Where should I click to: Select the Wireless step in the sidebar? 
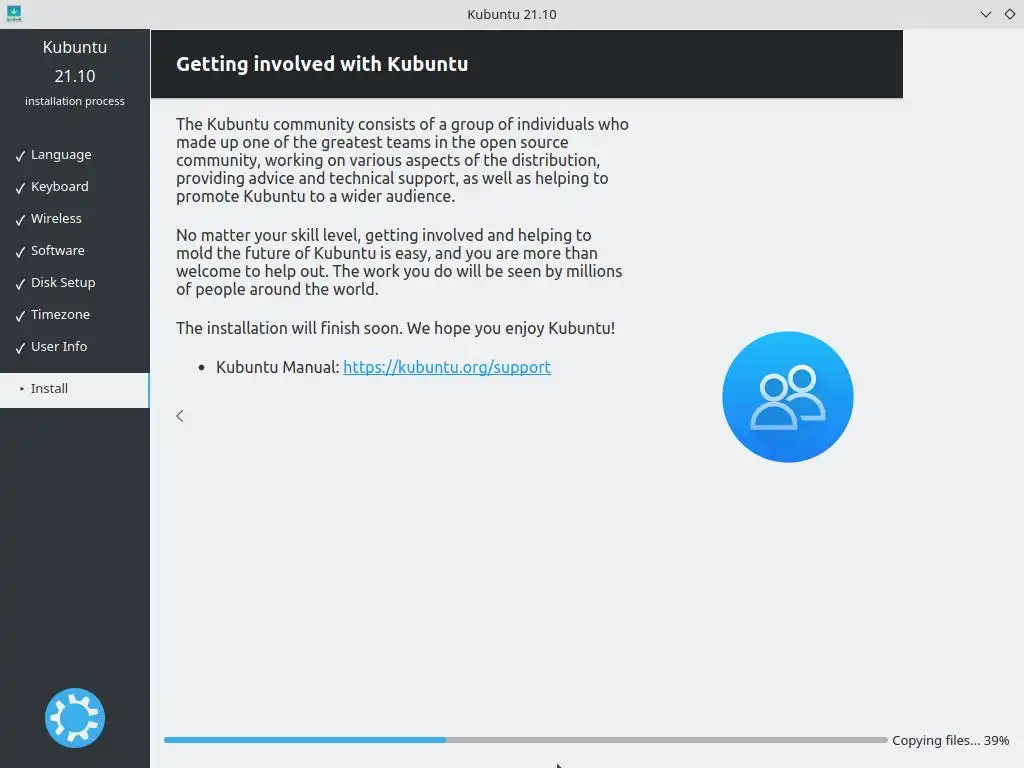[x=56, y=219]
